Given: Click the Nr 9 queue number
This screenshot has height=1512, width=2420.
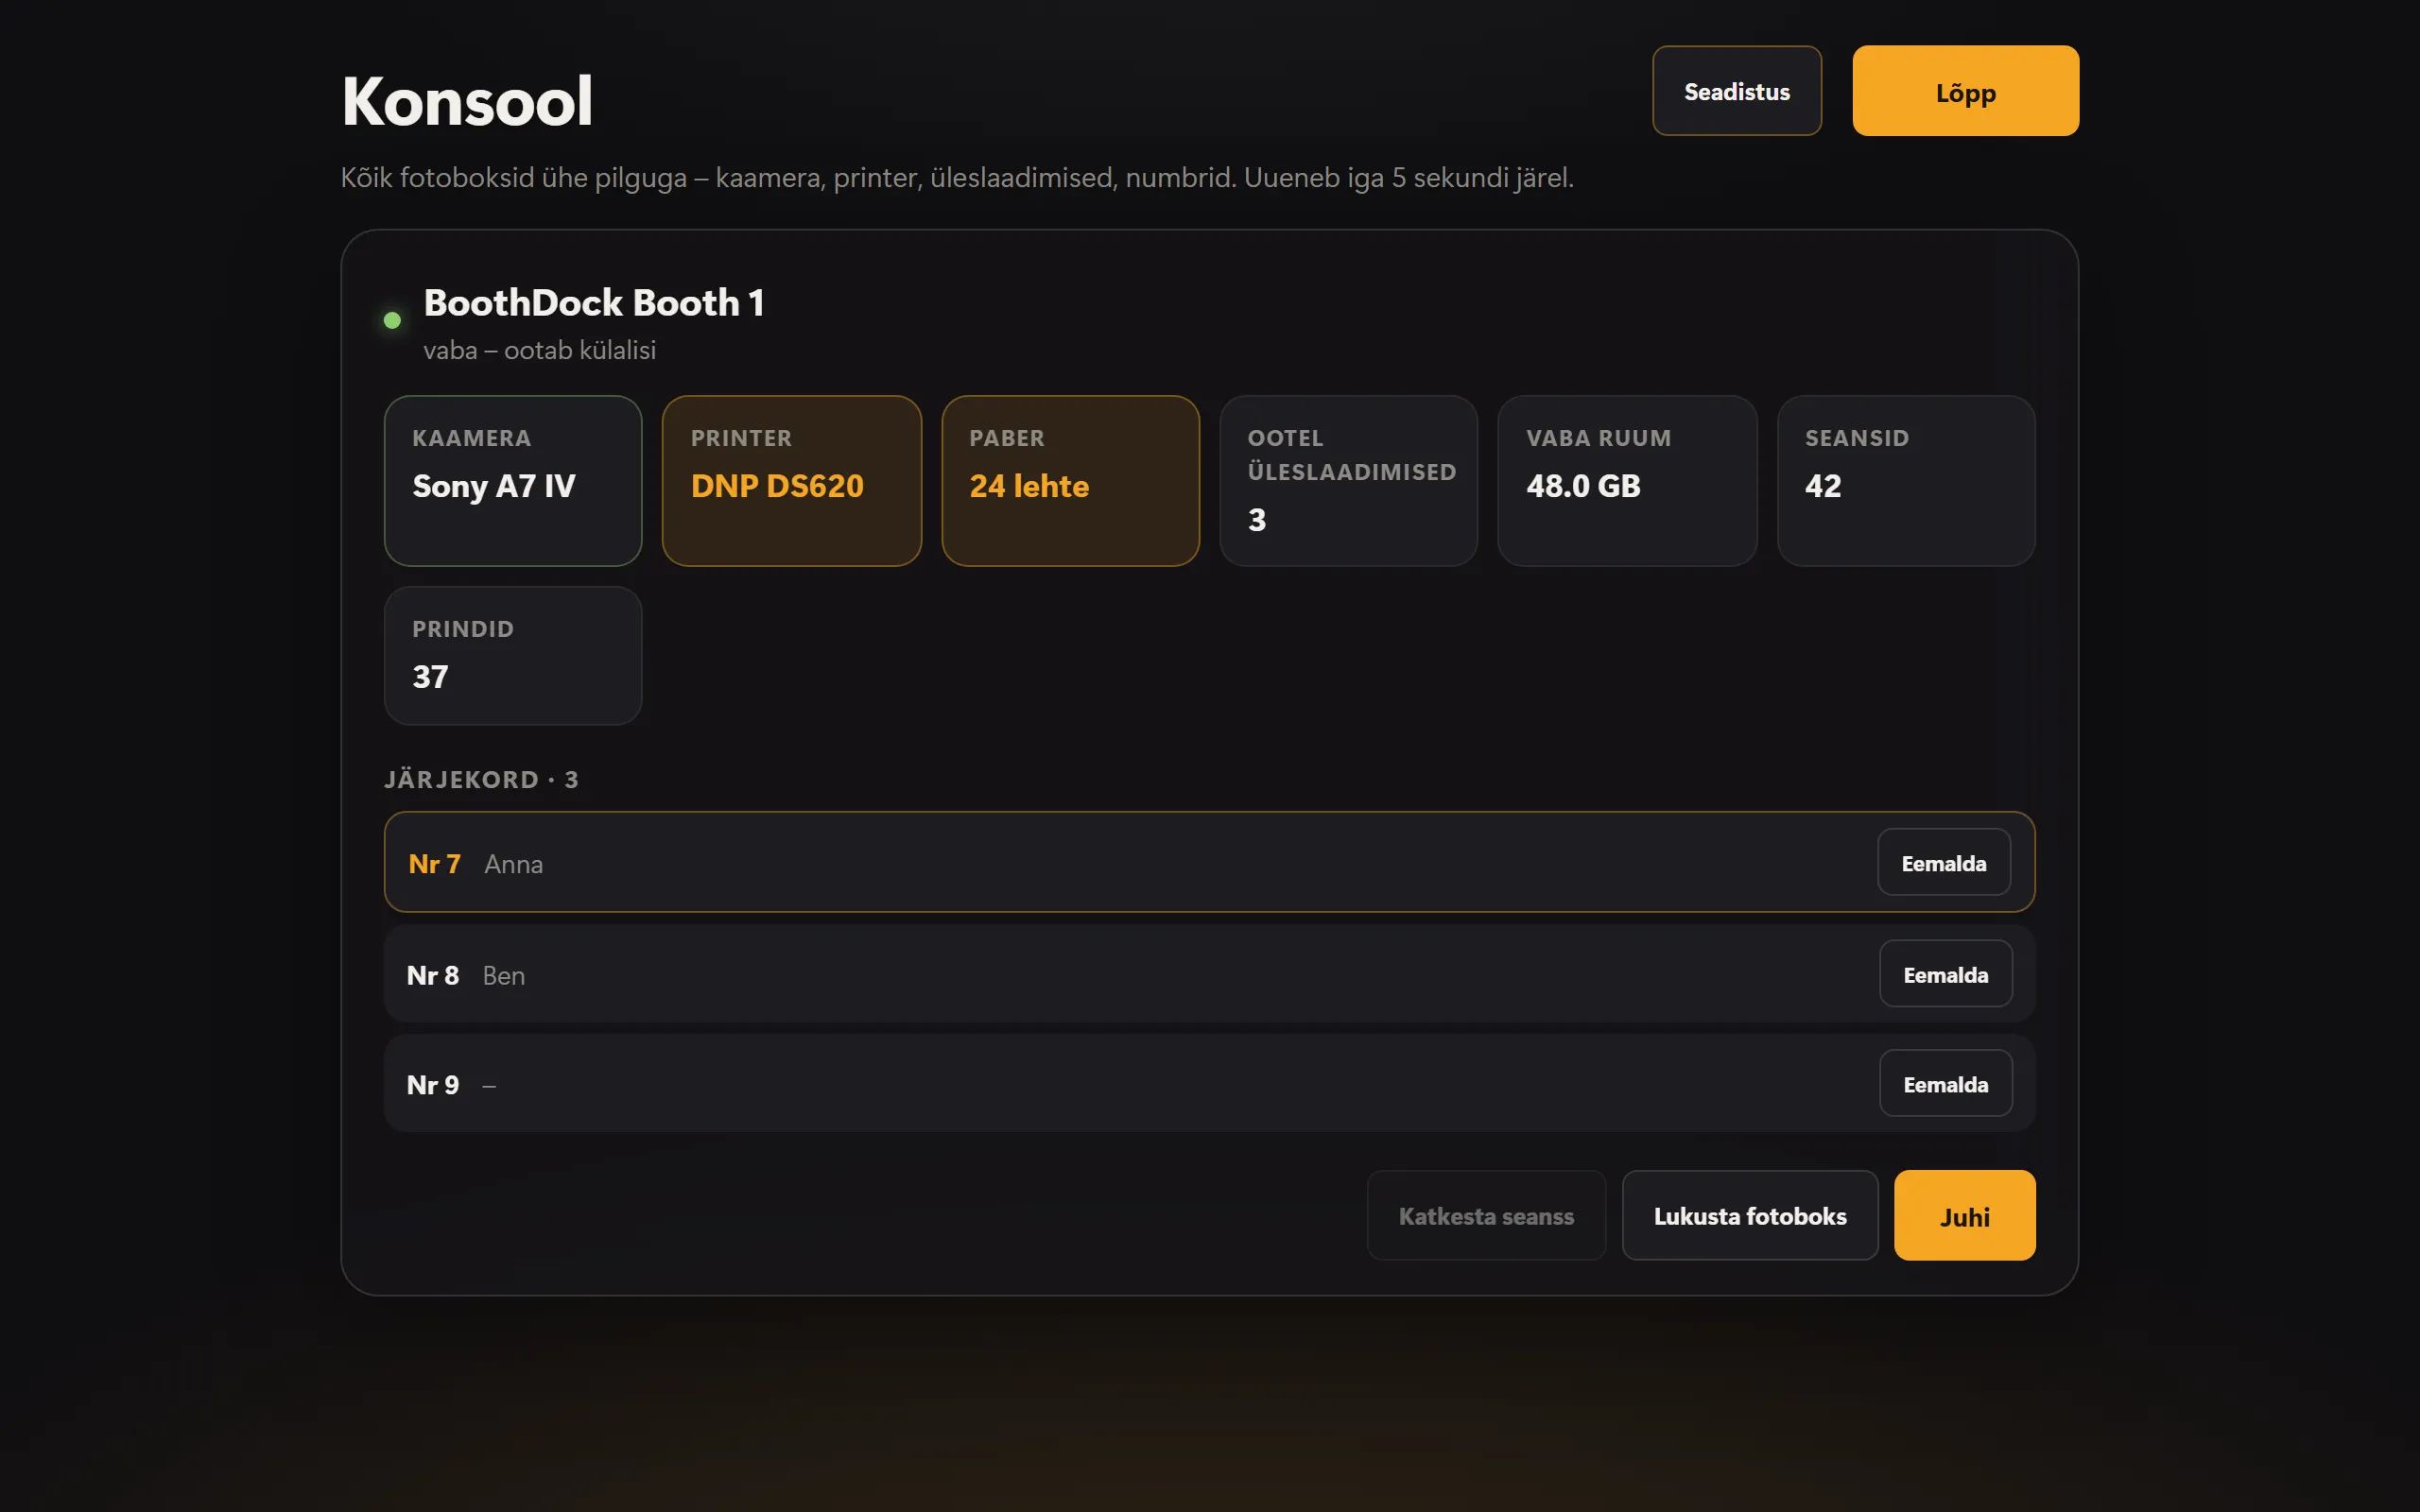Looking at the screenshot, I should (432, 1085).
